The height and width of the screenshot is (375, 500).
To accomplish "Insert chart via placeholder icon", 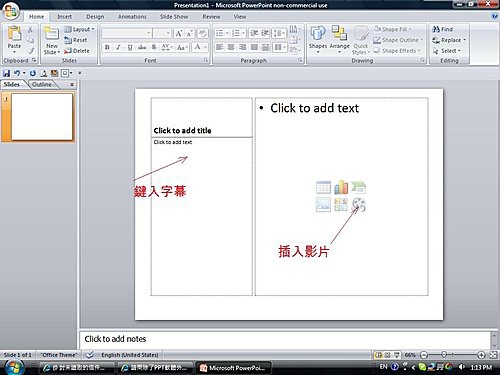I will coord(341,188).
